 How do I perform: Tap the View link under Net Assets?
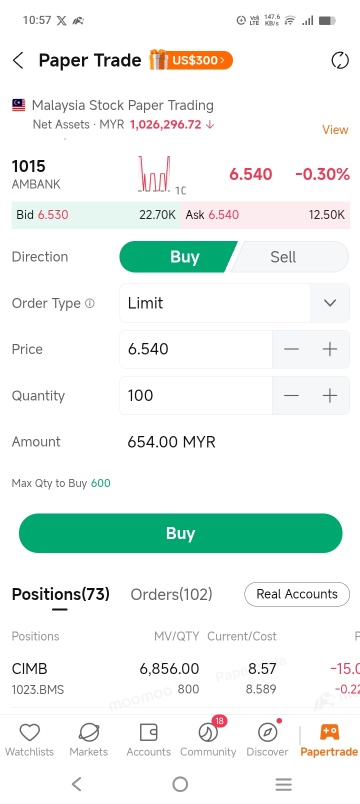pos(335,130)
